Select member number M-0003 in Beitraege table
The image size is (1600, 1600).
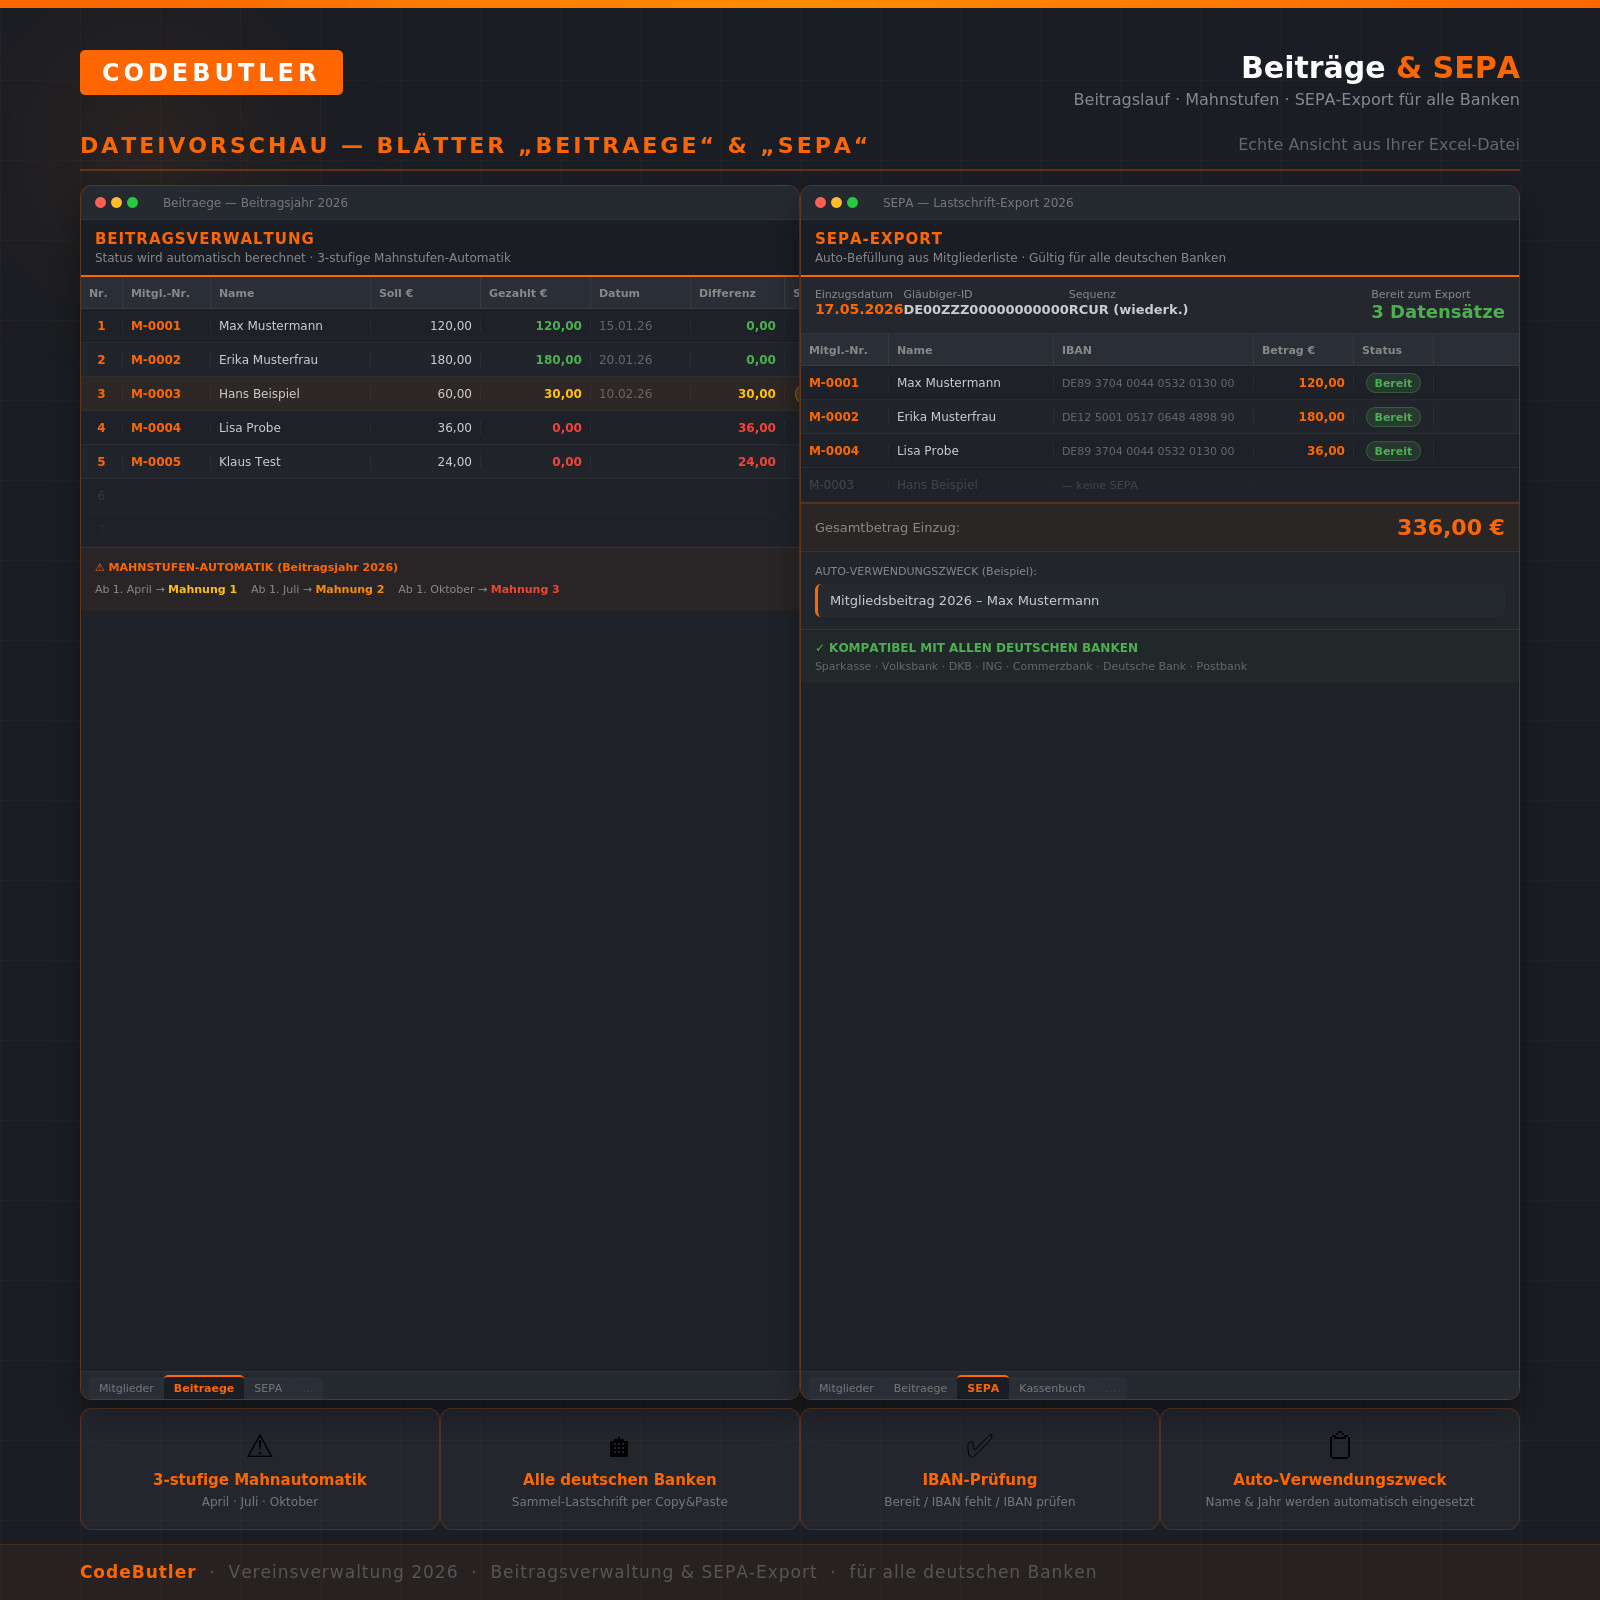[156, 394]
